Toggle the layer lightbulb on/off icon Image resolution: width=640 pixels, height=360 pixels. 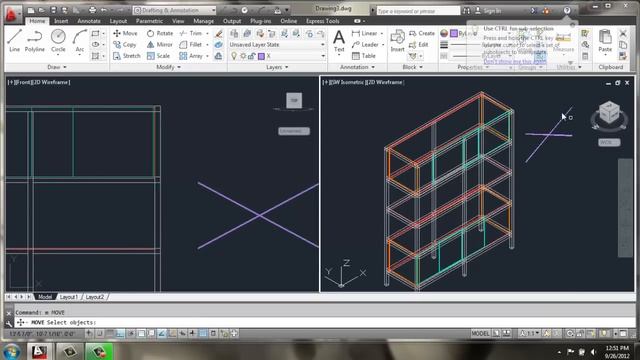click(234, 56)
